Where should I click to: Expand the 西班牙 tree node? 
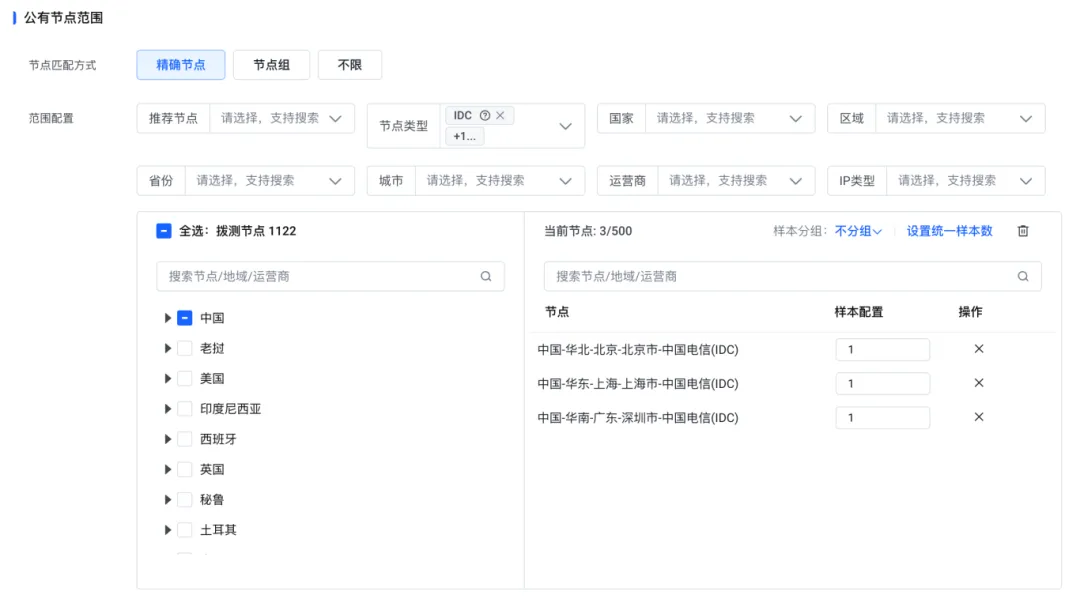tap(167, 439)
